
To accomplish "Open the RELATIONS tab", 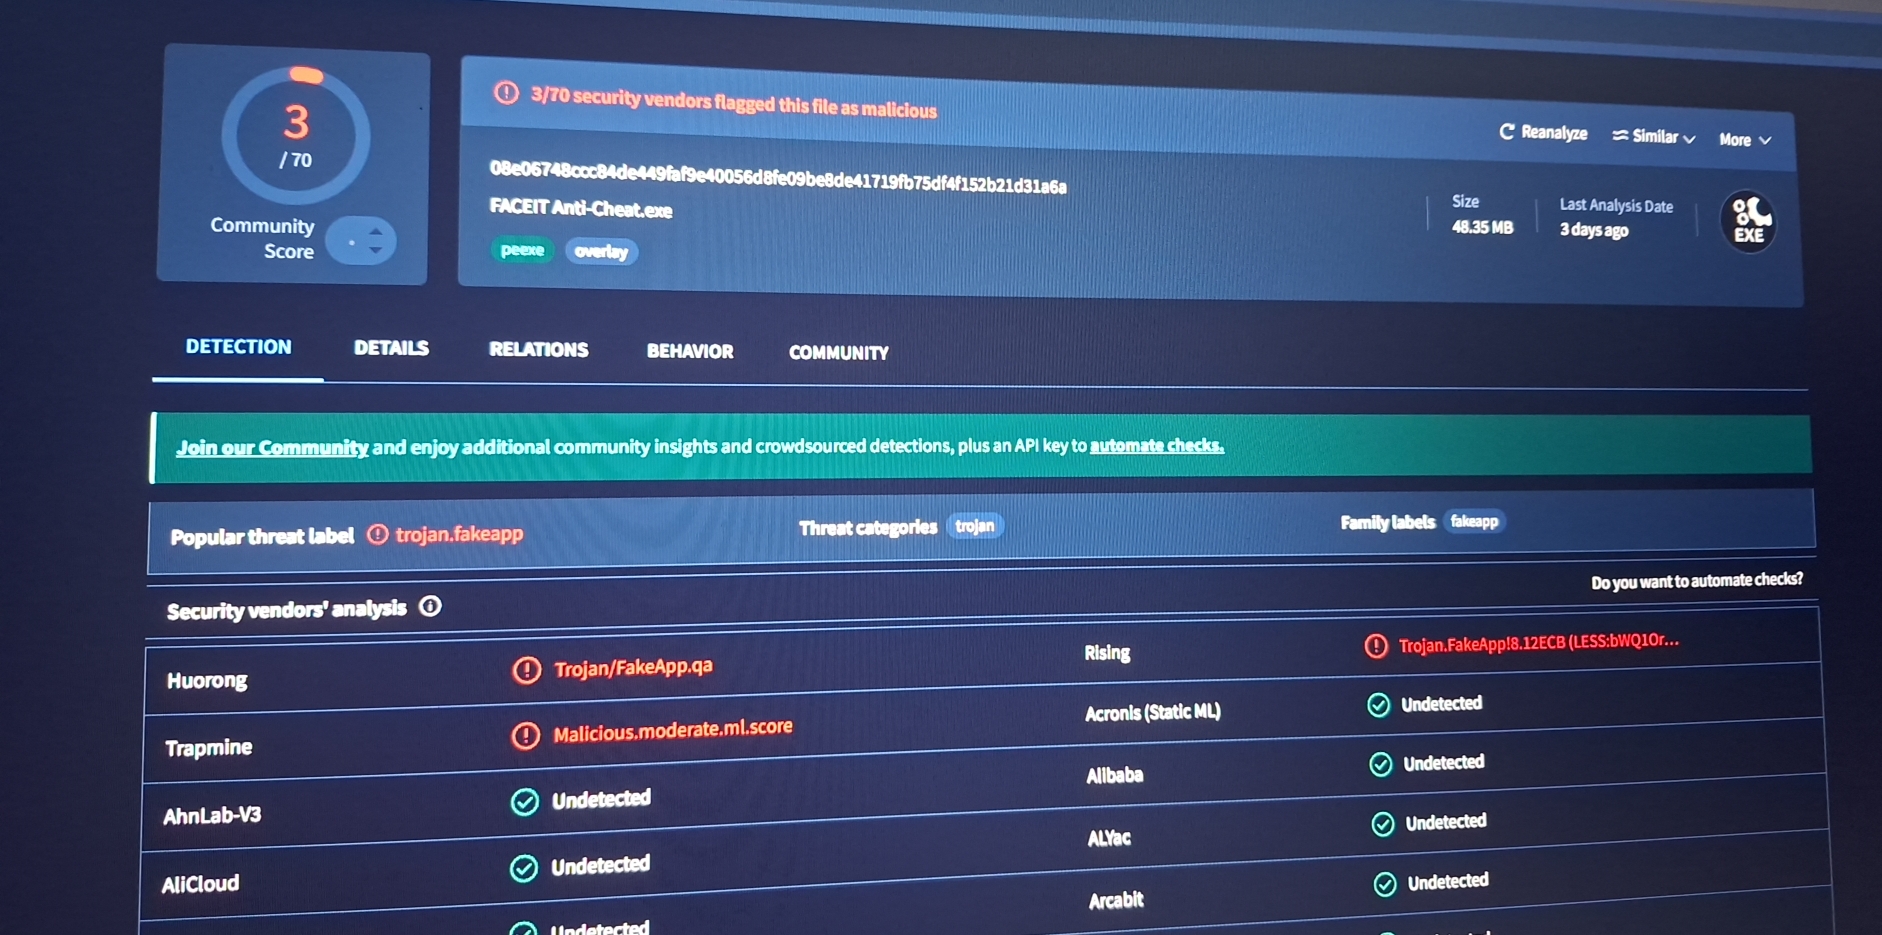I will [538, 350].
